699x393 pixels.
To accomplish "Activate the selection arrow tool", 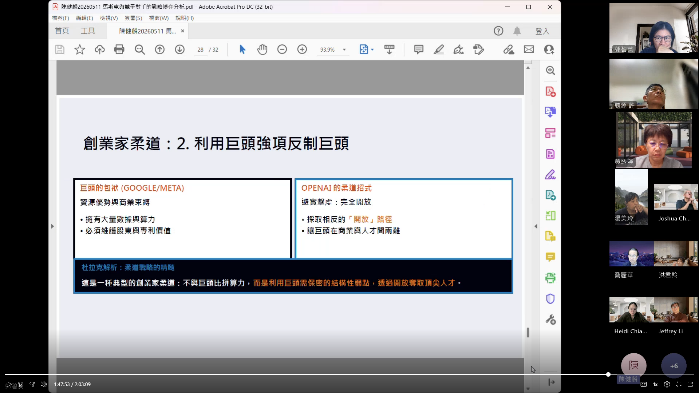I will pos(242,49).
